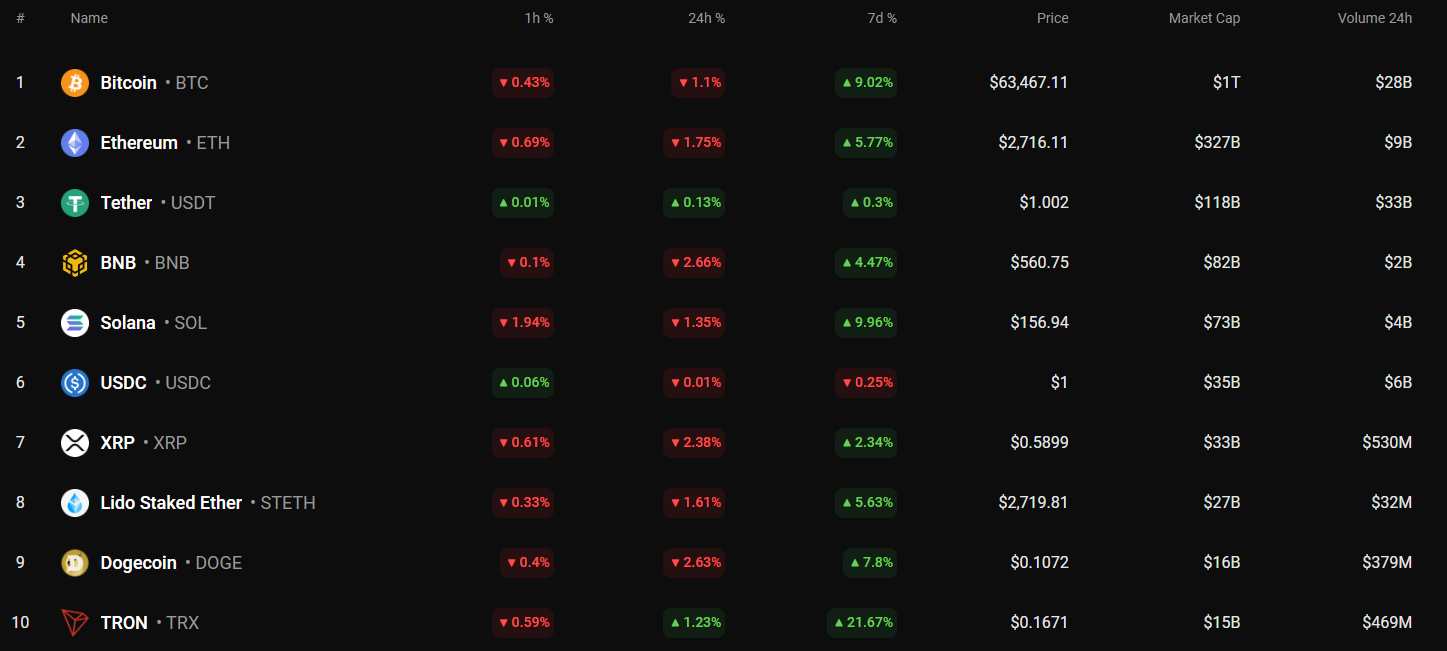Sort table by 24h % column header
This screenshot has width=1447, height=651.
click(x=706, y=18)
